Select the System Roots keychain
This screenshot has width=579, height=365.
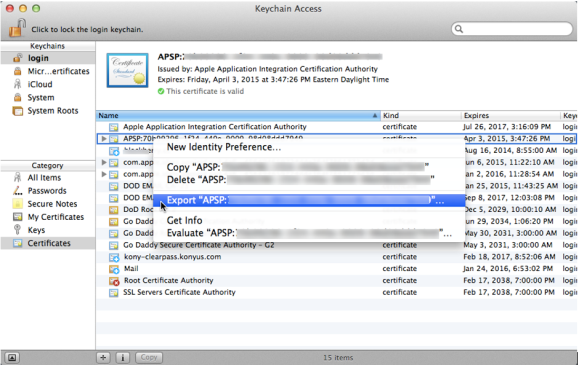(x=48, y=111)
